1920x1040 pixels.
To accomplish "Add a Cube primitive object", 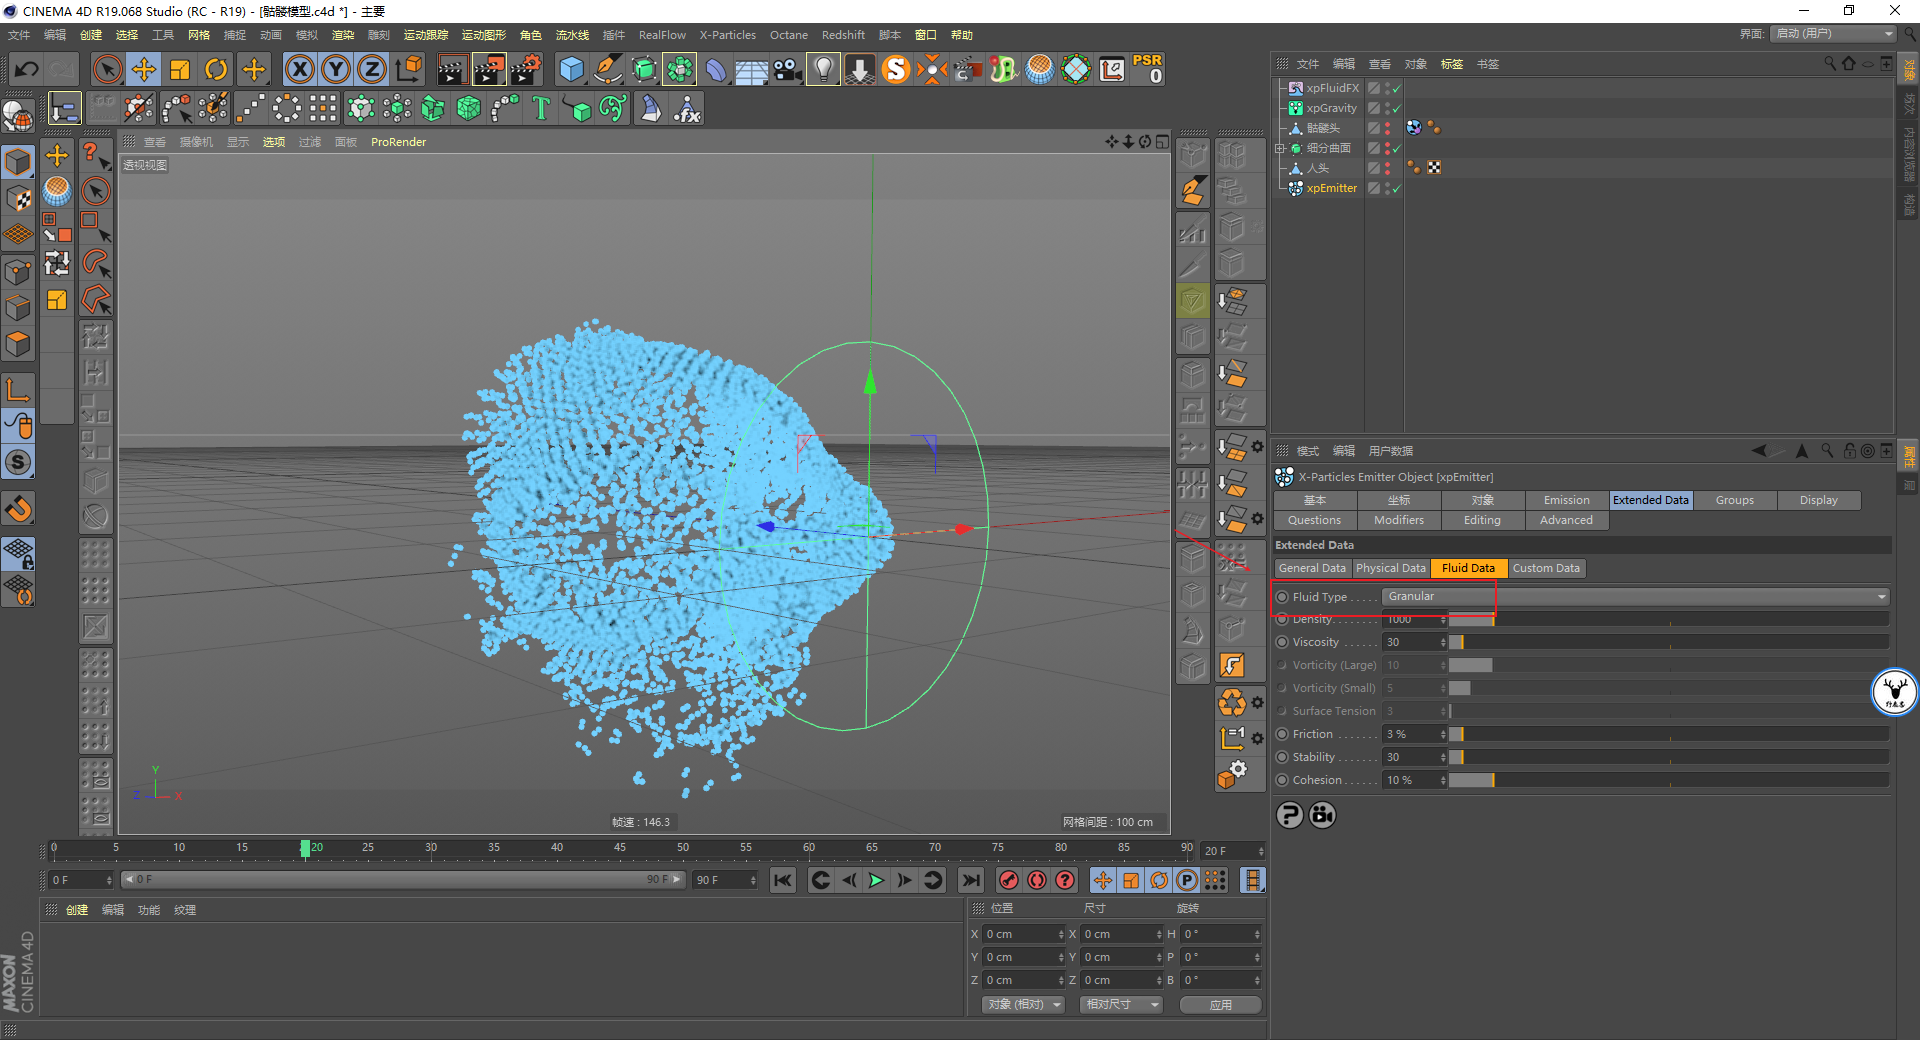I will click(571, 70).
